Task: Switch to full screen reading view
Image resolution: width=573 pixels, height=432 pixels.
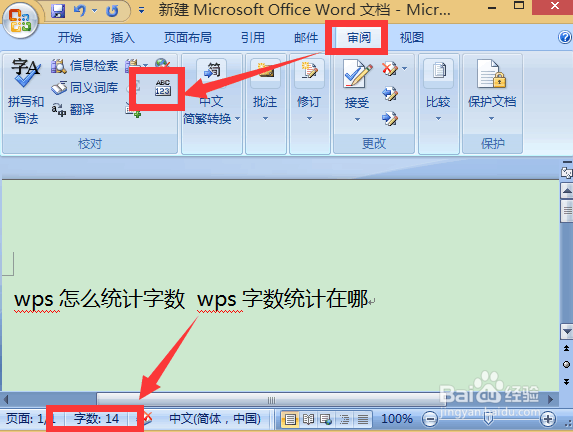Action: (x=308, y=419)
